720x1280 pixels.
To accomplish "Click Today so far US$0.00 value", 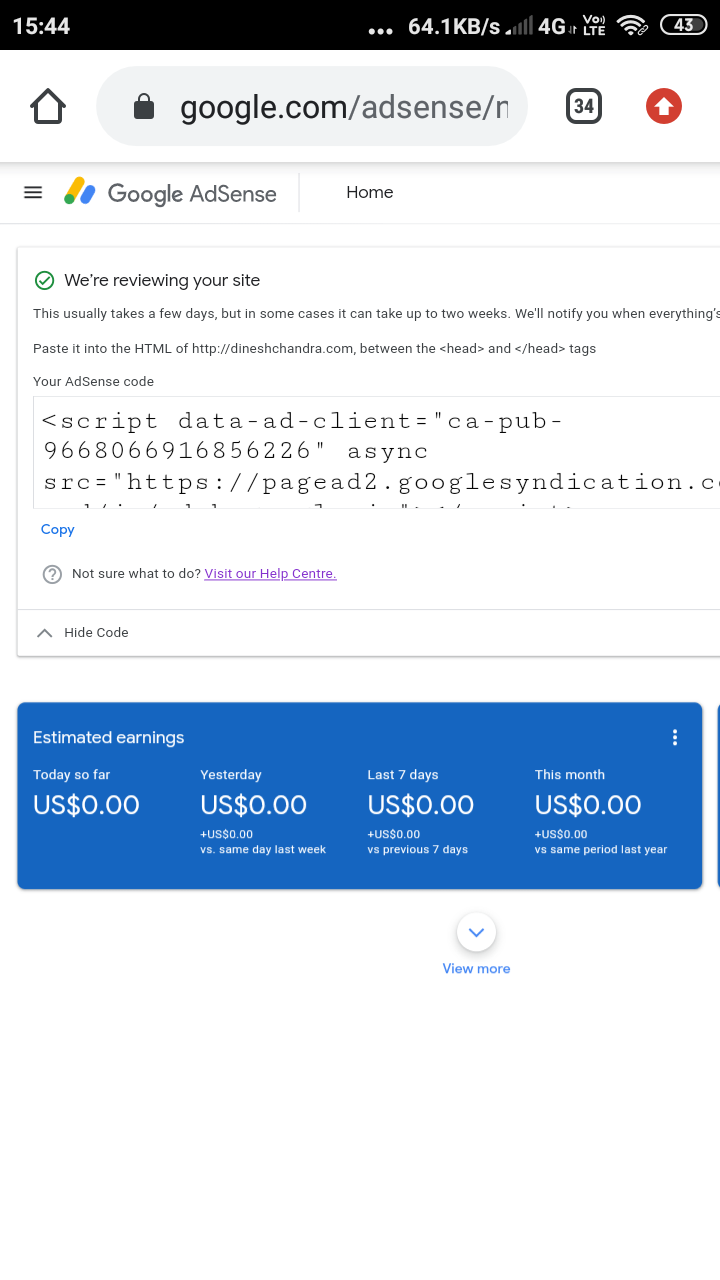I will 86,805.
